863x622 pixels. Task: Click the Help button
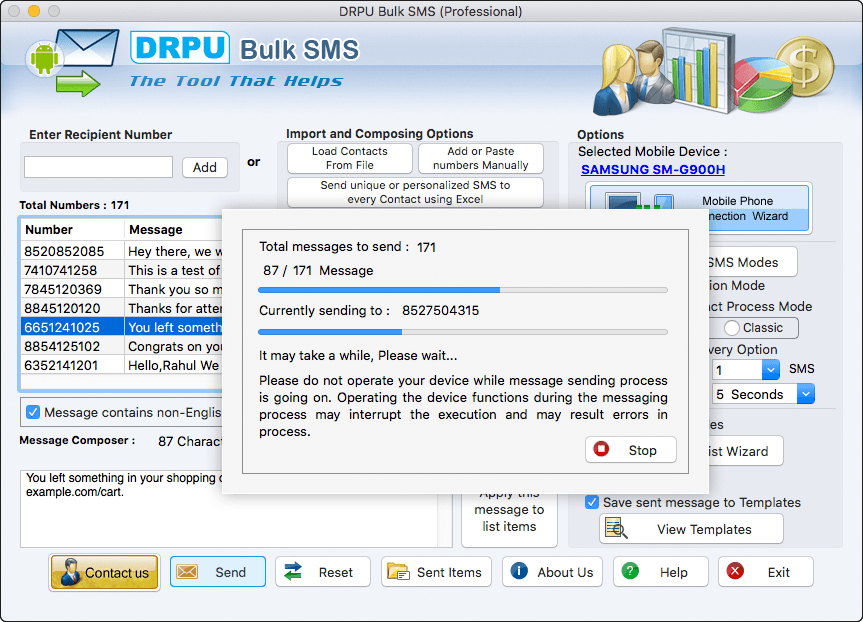coord(660,572)
